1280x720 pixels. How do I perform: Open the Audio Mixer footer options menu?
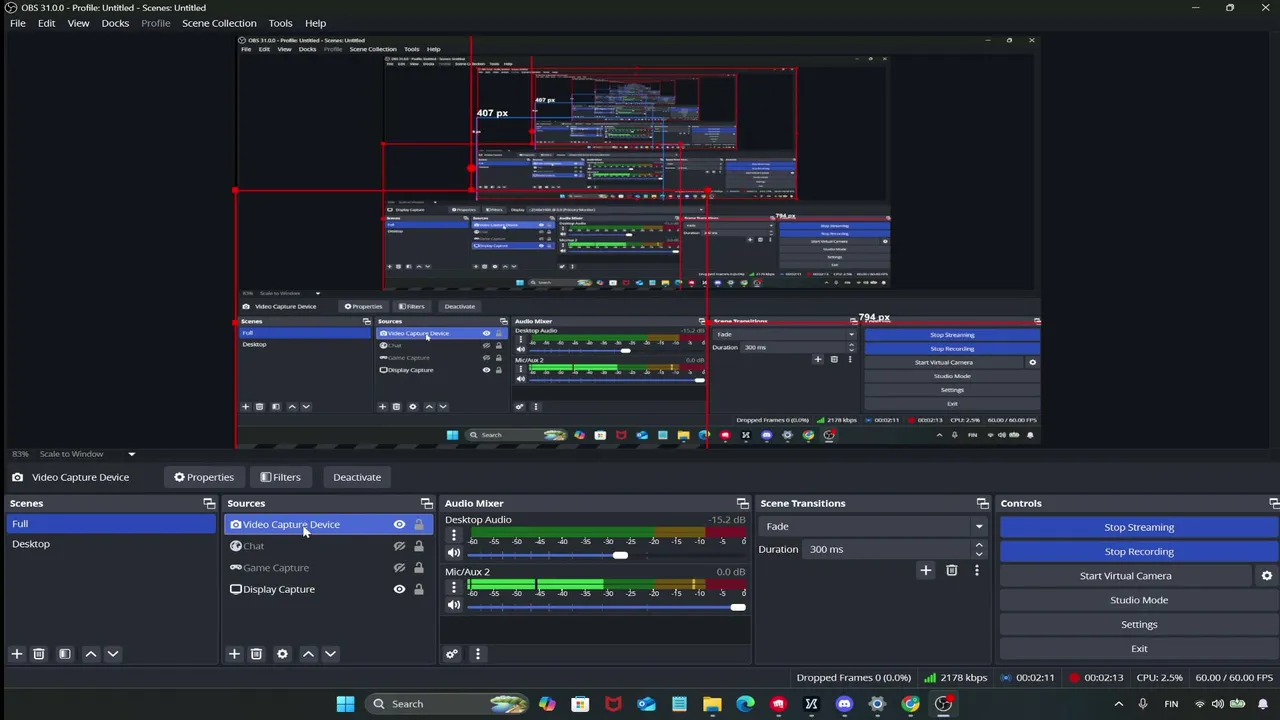478,654
